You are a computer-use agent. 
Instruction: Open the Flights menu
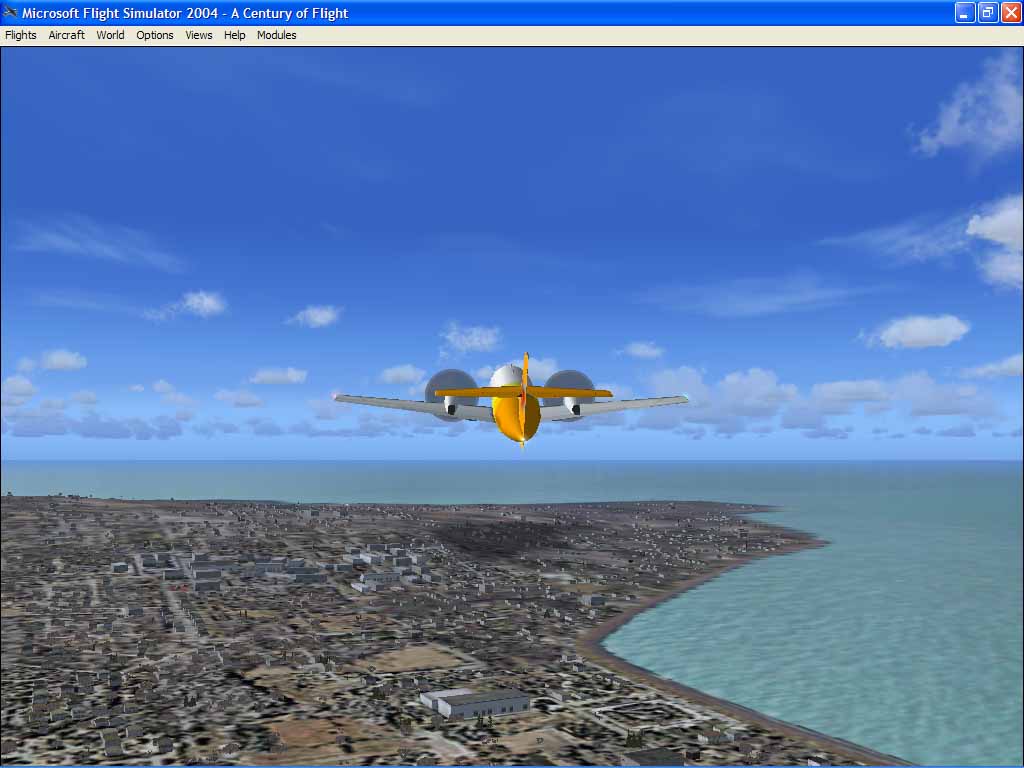tap(21, 35)
